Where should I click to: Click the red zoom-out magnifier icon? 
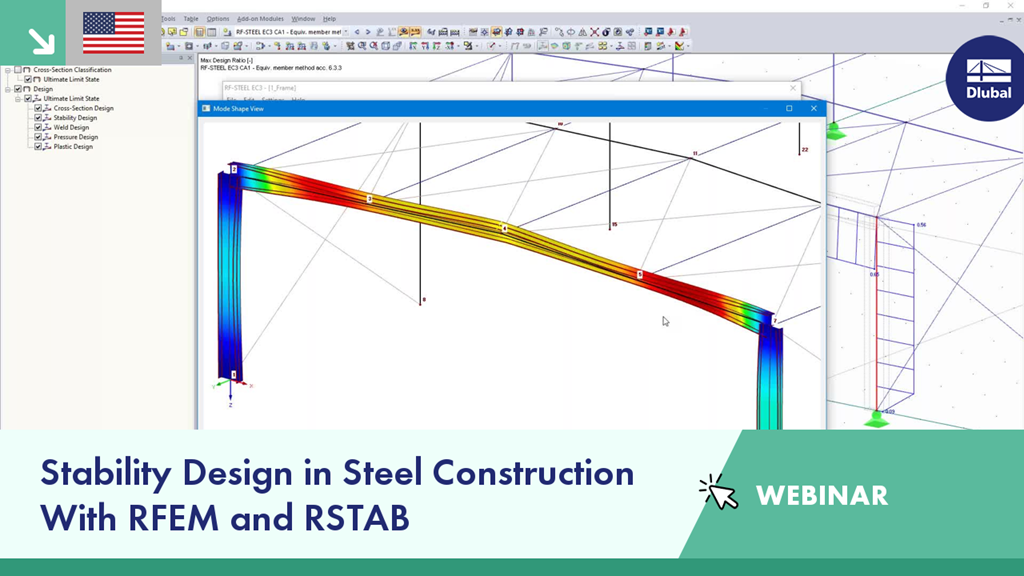pos(374,46)
